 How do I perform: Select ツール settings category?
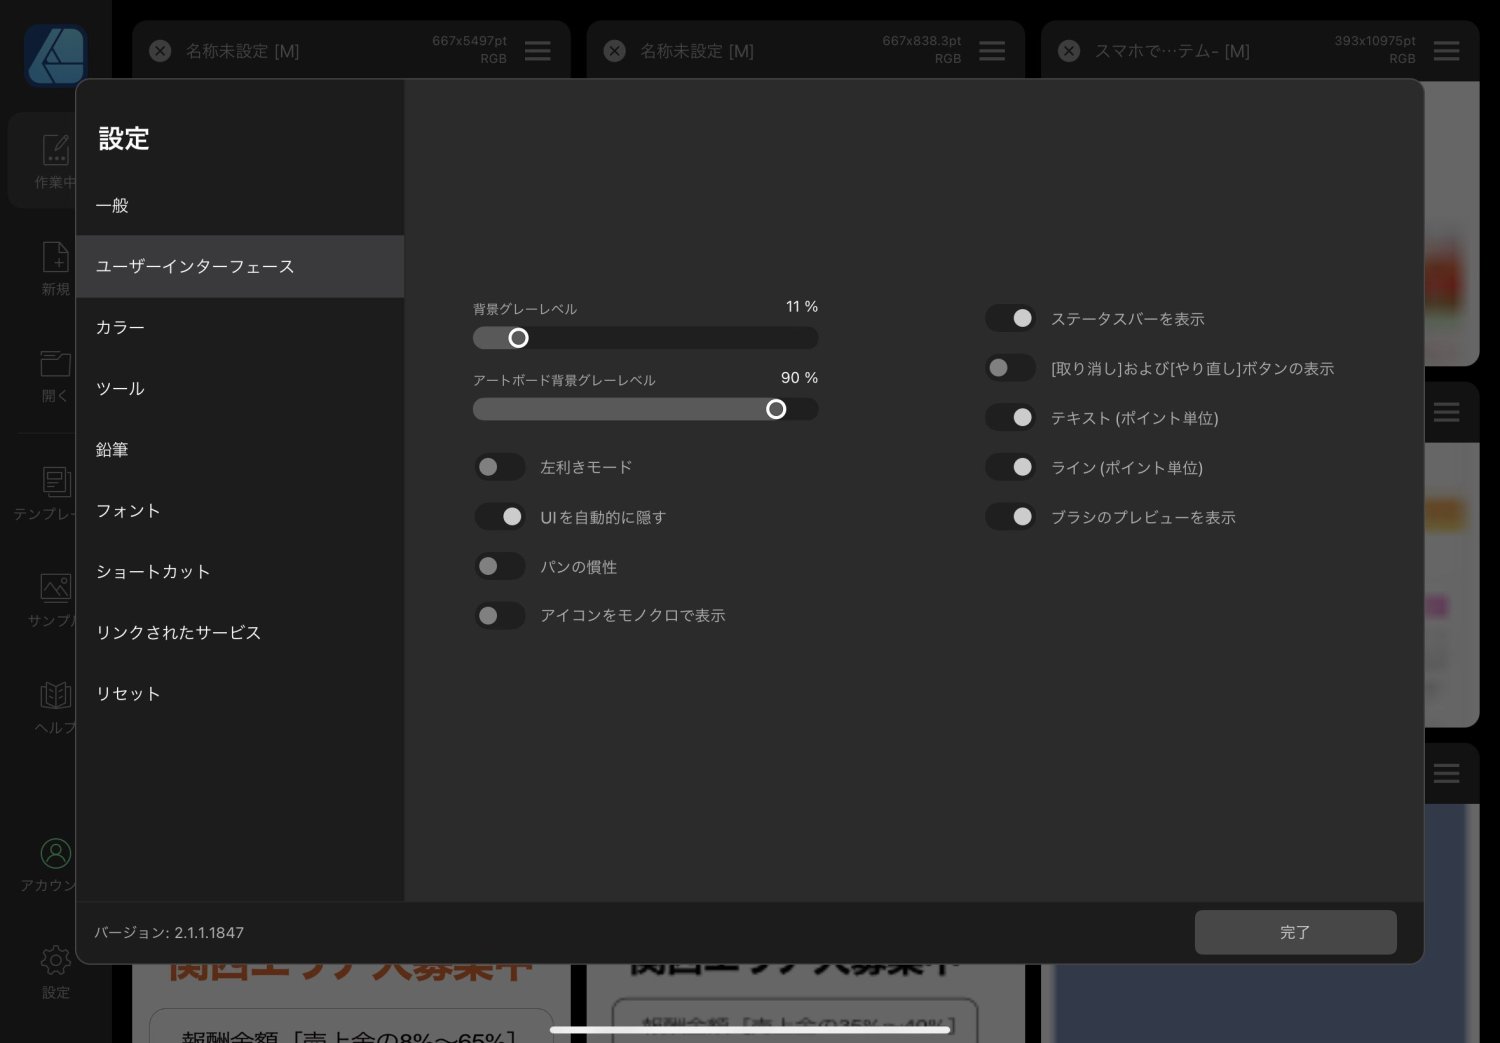pos(240,388)
